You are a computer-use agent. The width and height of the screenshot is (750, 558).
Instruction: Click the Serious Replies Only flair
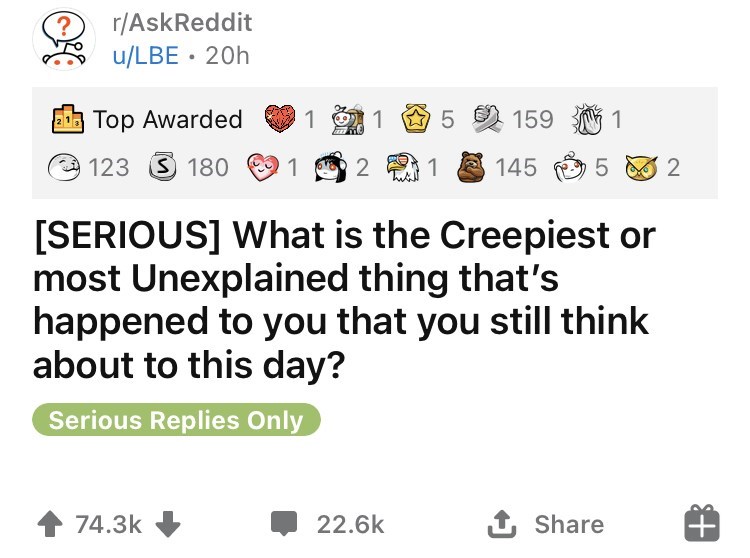pyautogui.click(x=176, y=420)
